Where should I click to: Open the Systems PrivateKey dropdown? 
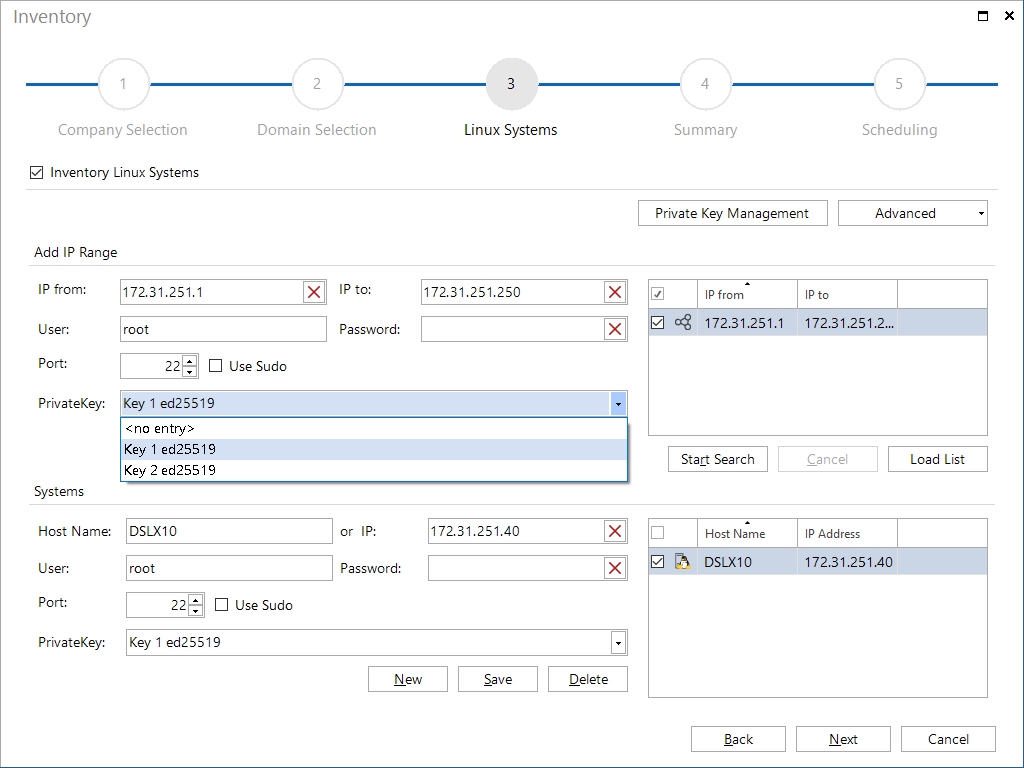point(618,641)
